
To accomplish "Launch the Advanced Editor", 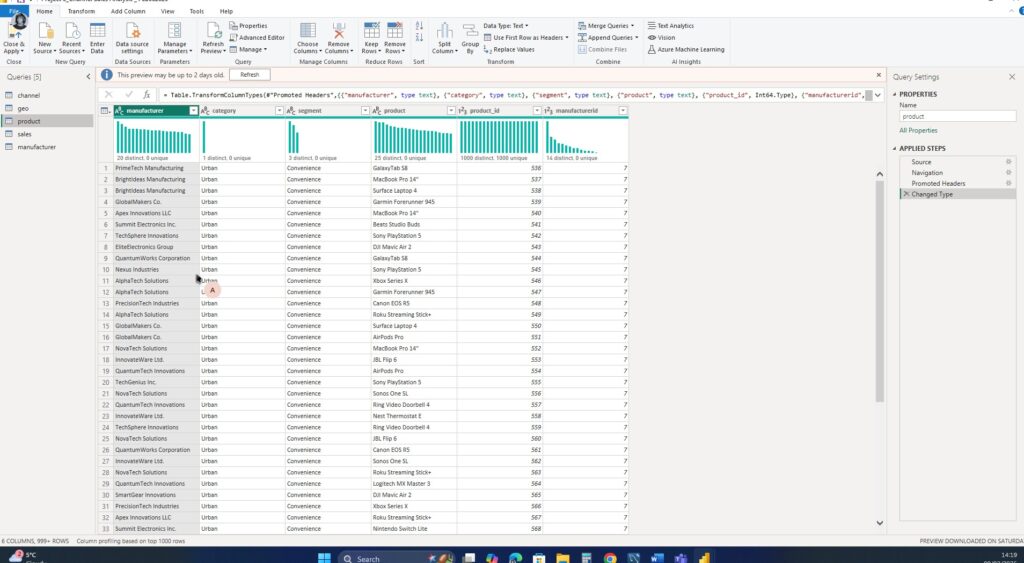I will point(257,37).
